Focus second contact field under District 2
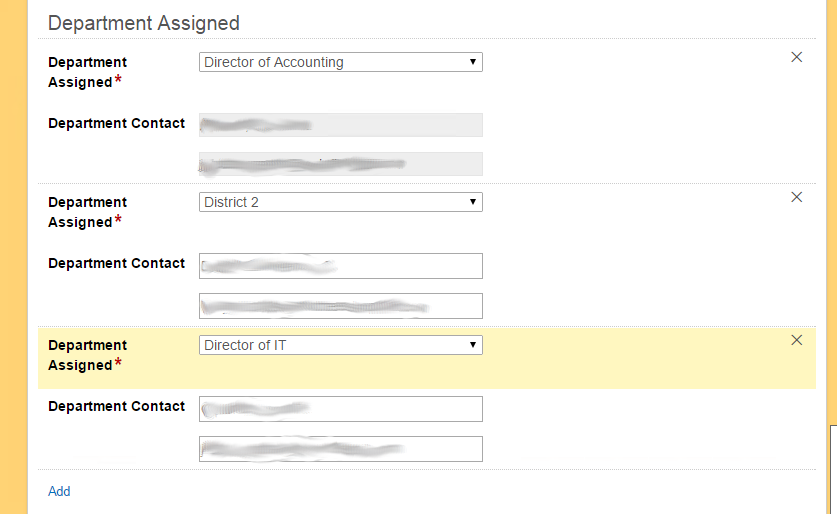The image size is (837, 514). tap(341, 306)
